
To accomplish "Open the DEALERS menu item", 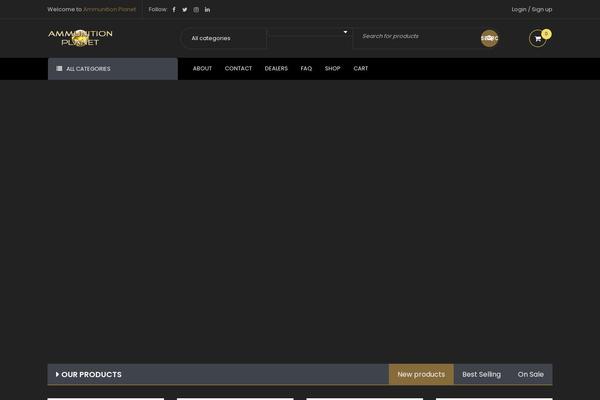I will (x=276, y=69).
